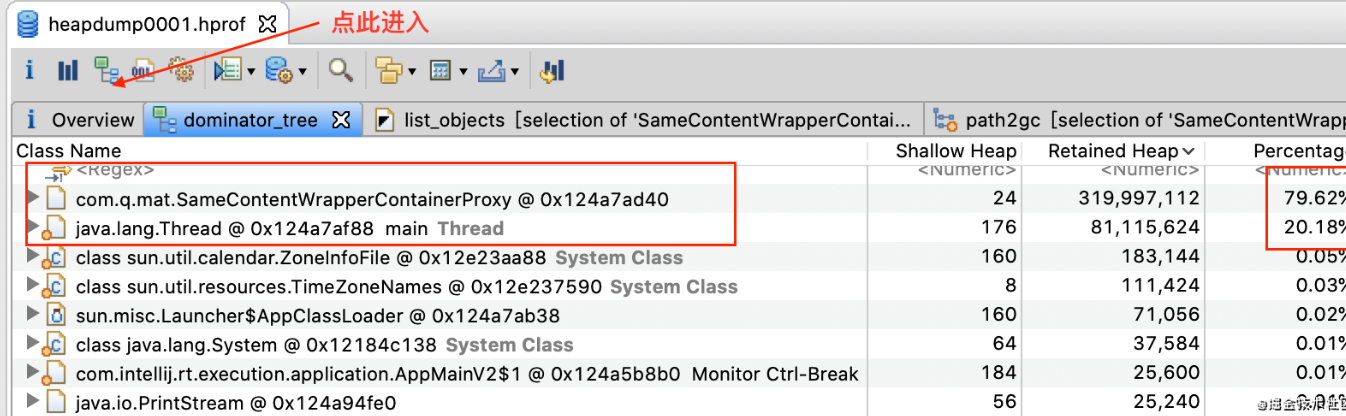Sort by the Retained Heap column header
Image resolution: width=1346 pixels, height=416 pixels.
pos(1113,151)
